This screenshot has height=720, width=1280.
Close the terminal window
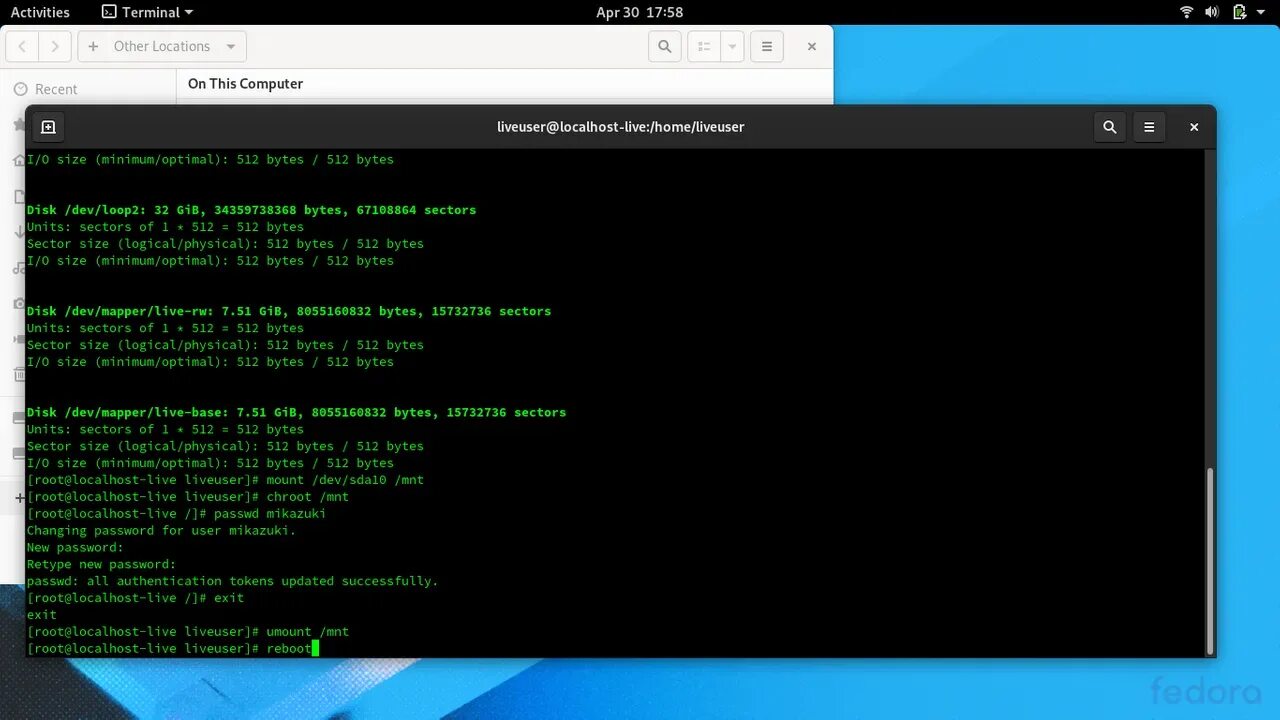(1194, 127)
